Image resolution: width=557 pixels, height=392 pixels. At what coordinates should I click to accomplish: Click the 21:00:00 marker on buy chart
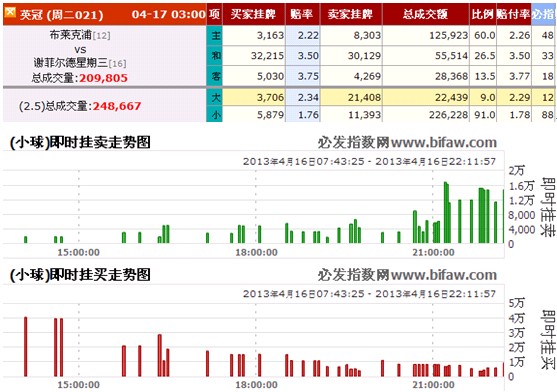433,385
